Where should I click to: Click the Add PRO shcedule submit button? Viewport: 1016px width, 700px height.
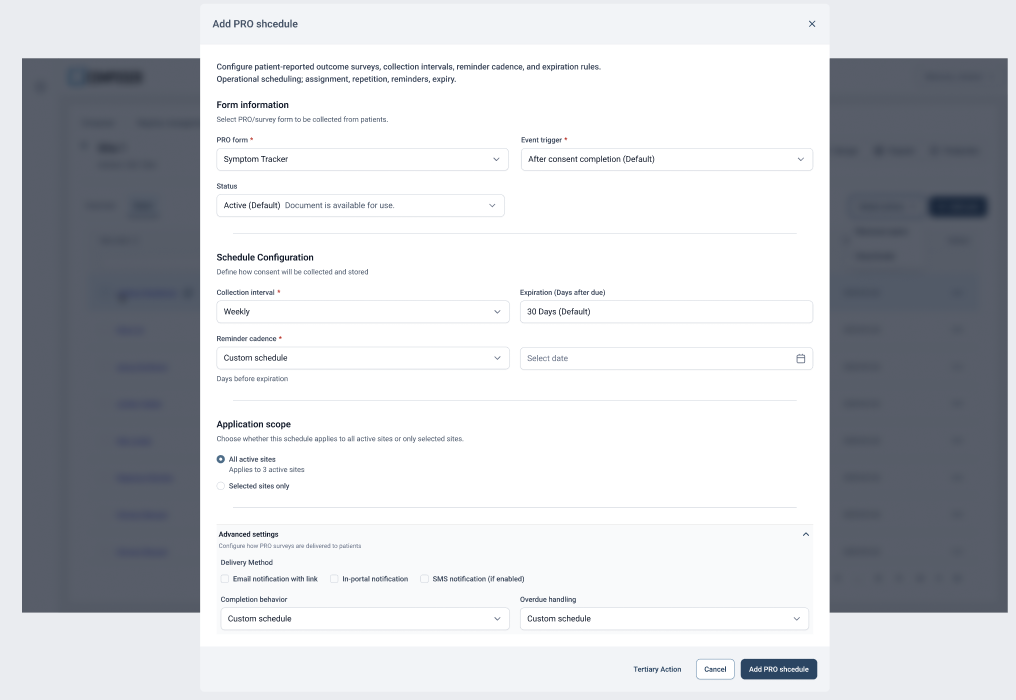pos(779,670)
